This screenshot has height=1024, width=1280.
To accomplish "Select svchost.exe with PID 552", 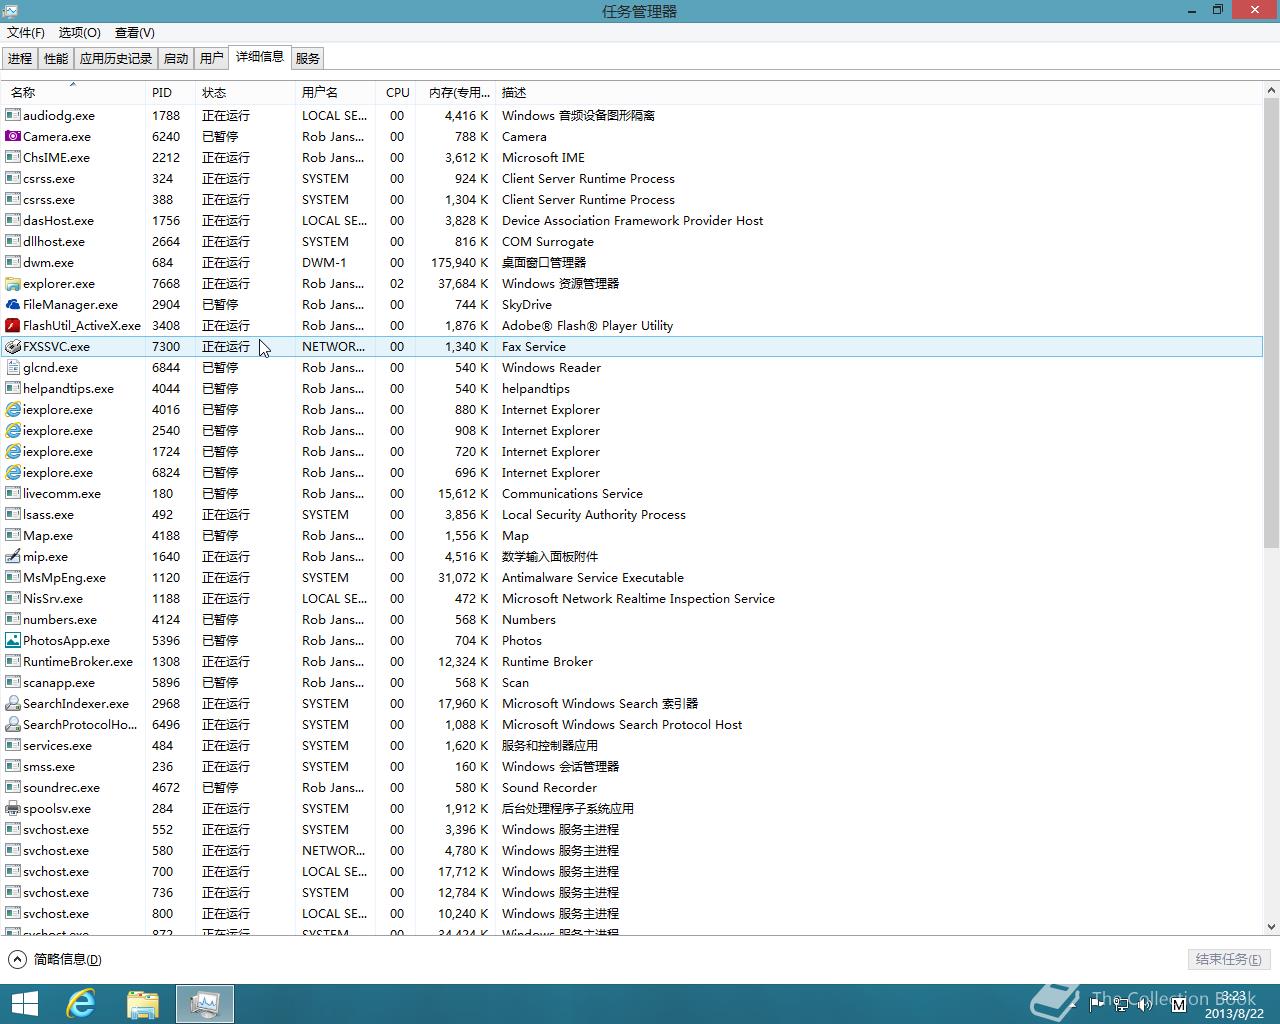I will coord(632,829).
